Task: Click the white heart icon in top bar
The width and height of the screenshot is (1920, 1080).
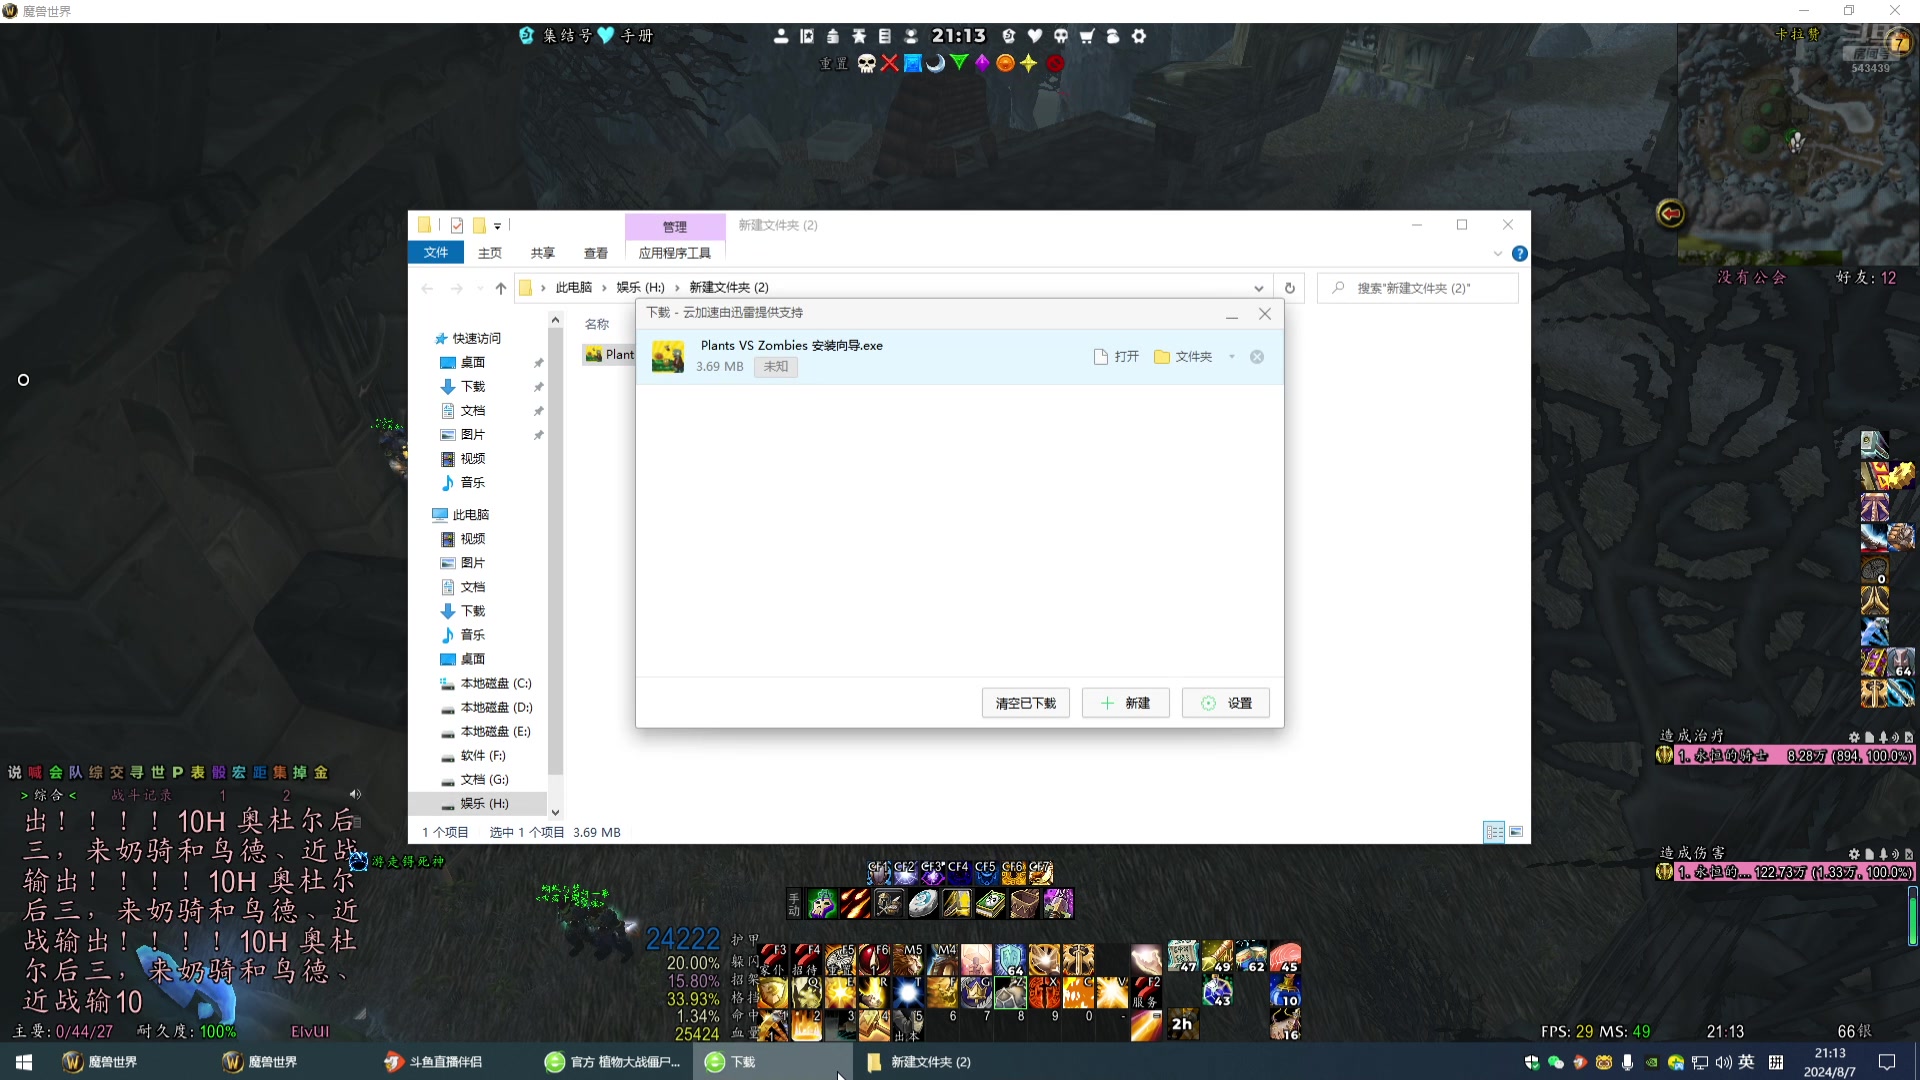Action: click(1035, 36)
